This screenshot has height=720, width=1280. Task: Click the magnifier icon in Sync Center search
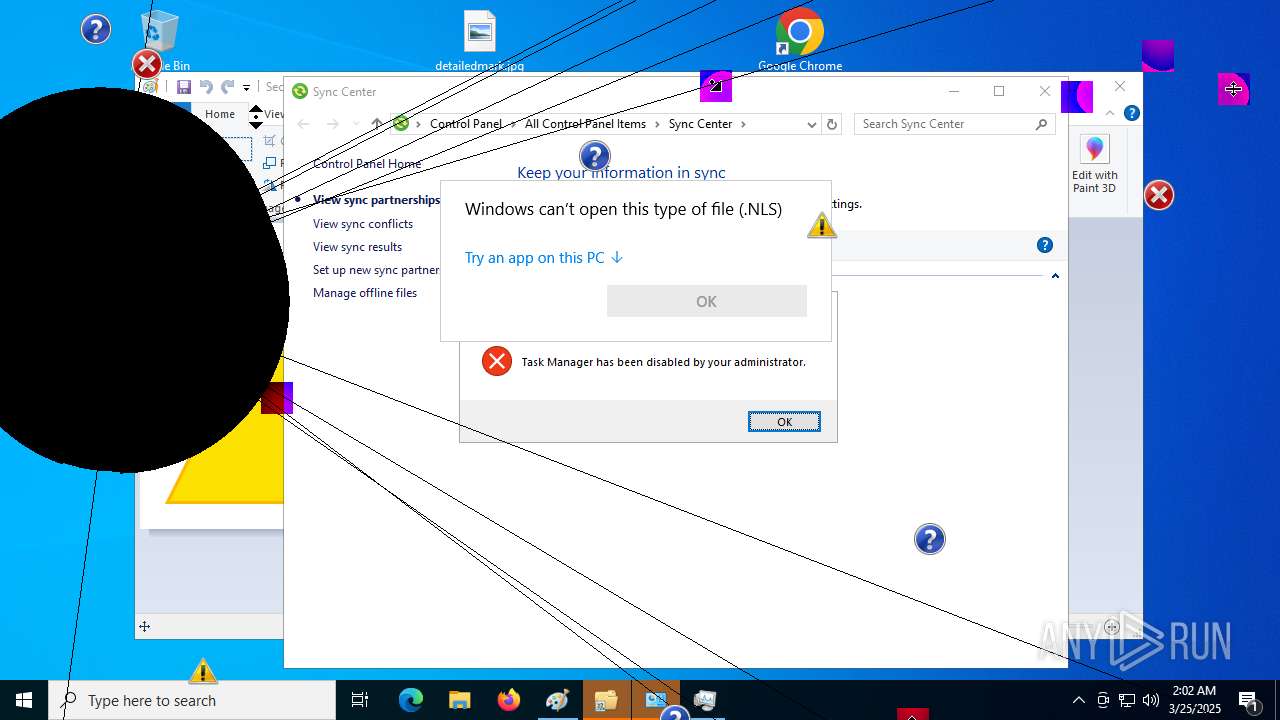(x=1041, y=124)
